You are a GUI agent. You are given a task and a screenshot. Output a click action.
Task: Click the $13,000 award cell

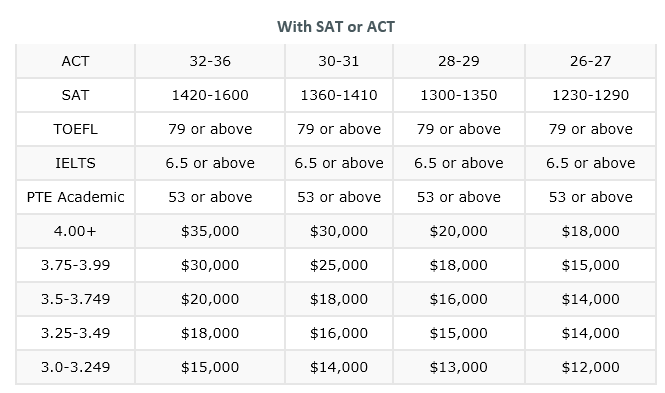tap(458, 367)
